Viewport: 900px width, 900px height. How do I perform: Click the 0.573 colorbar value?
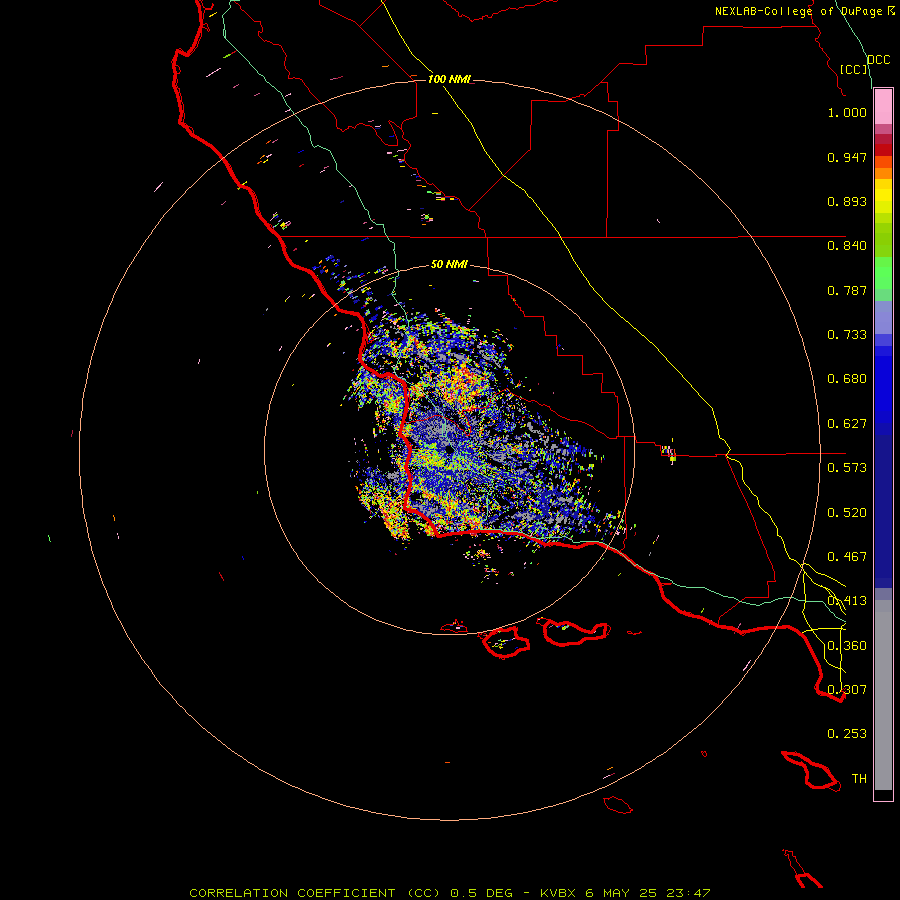pos(847,468)
